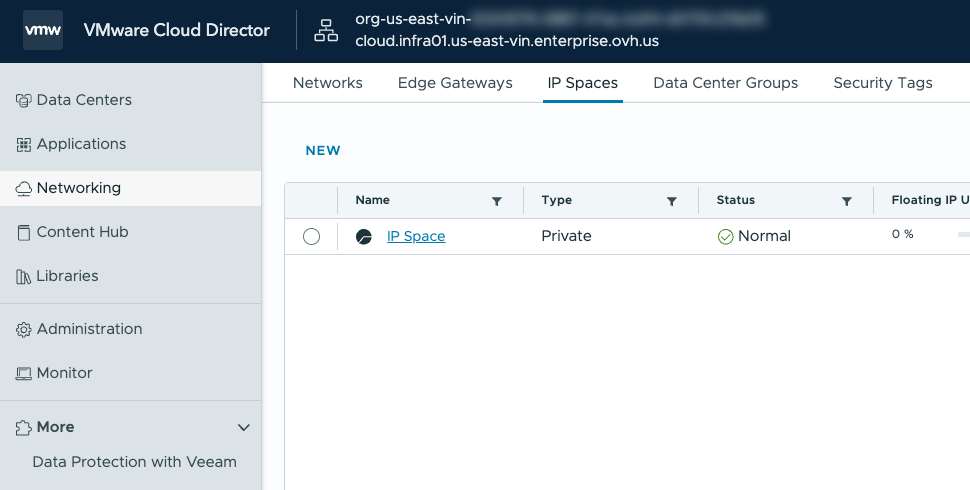
Task: Collapse the More section chevron
Action: tap(244, 428)
